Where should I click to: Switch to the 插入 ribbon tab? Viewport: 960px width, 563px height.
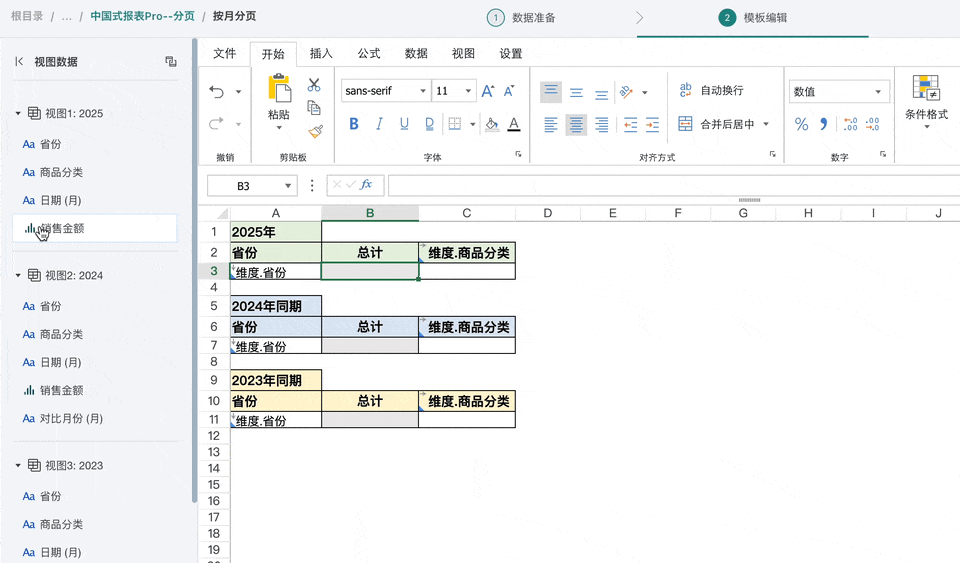coord(321,54)
